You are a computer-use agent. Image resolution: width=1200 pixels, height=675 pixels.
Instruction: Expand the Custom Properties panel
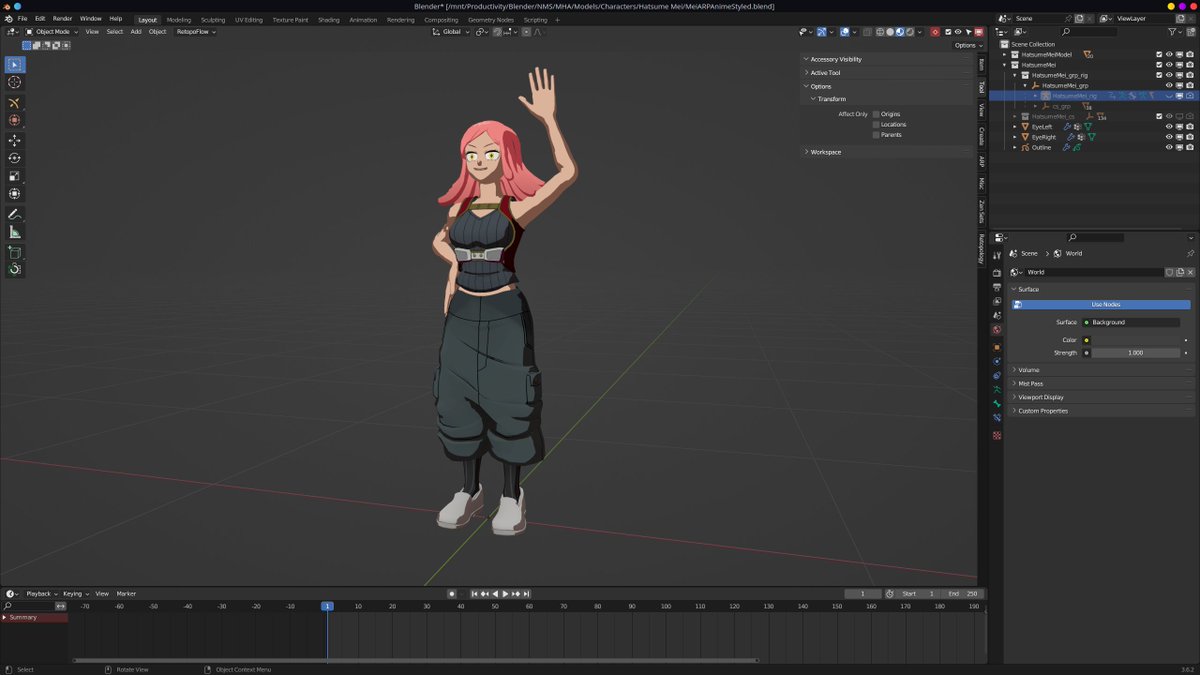[1100, 411]
